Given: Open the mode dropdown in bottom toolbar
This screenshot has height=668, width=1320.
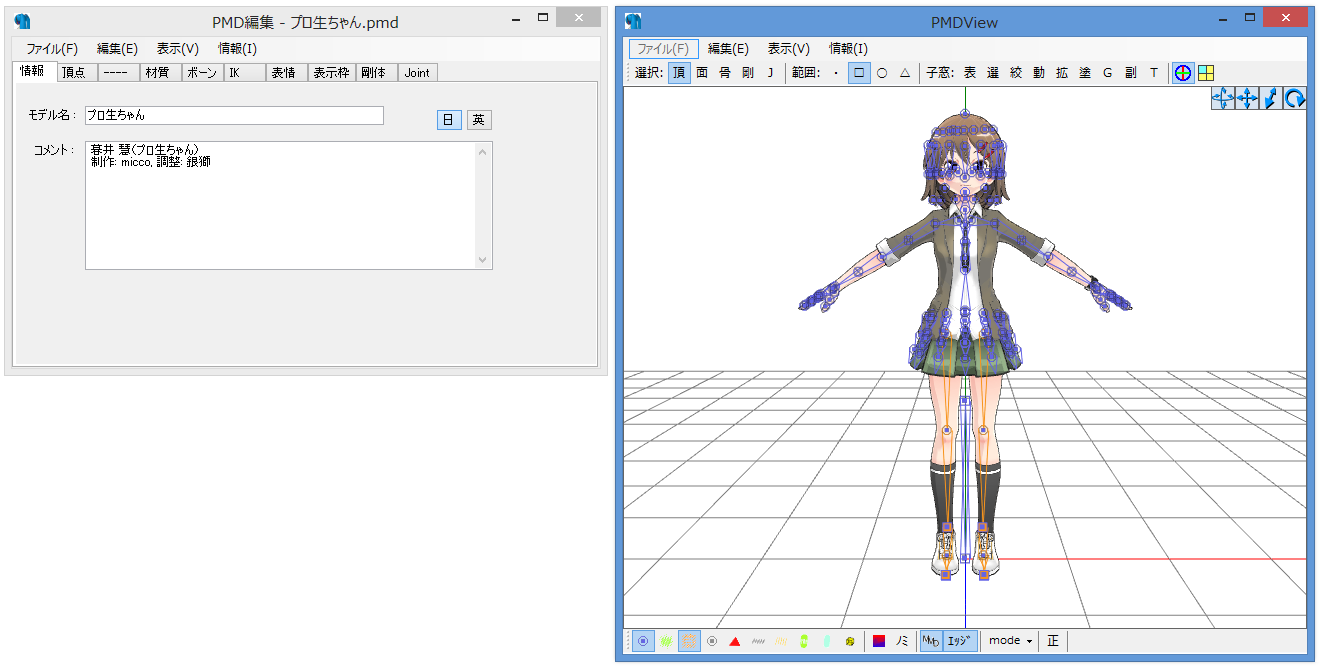Looking at the screenshot, I should coord(1010,641).
